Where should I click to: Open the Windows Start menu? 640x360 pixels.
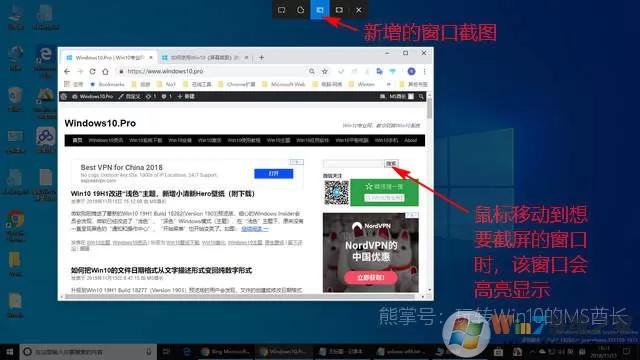[x=9, y=351]
